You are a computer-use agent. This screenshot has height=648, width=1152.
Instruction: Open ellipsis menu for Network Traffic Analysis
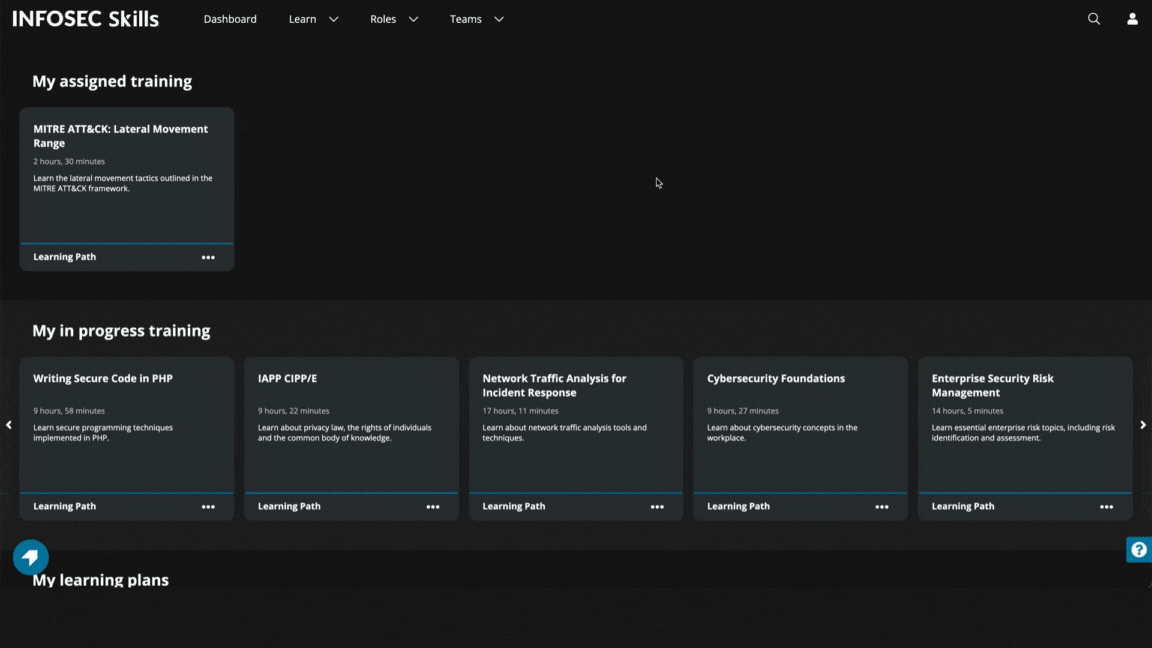(x=657, y=507)
